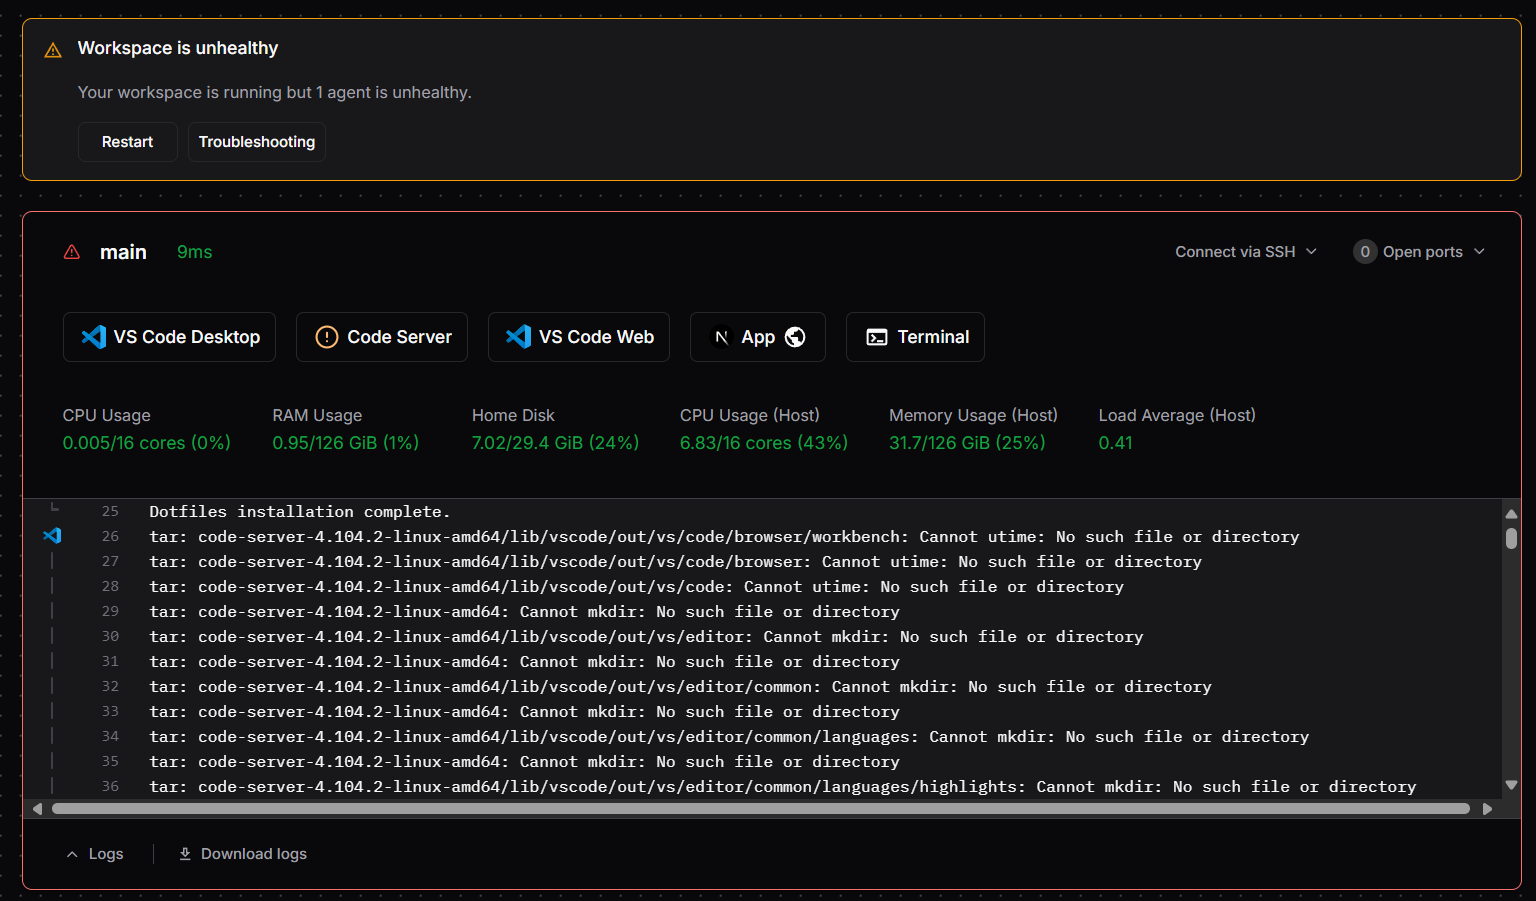Viewport: 1536px width, 901px height.
Task: Click Download logs
Action: (253, 854)
